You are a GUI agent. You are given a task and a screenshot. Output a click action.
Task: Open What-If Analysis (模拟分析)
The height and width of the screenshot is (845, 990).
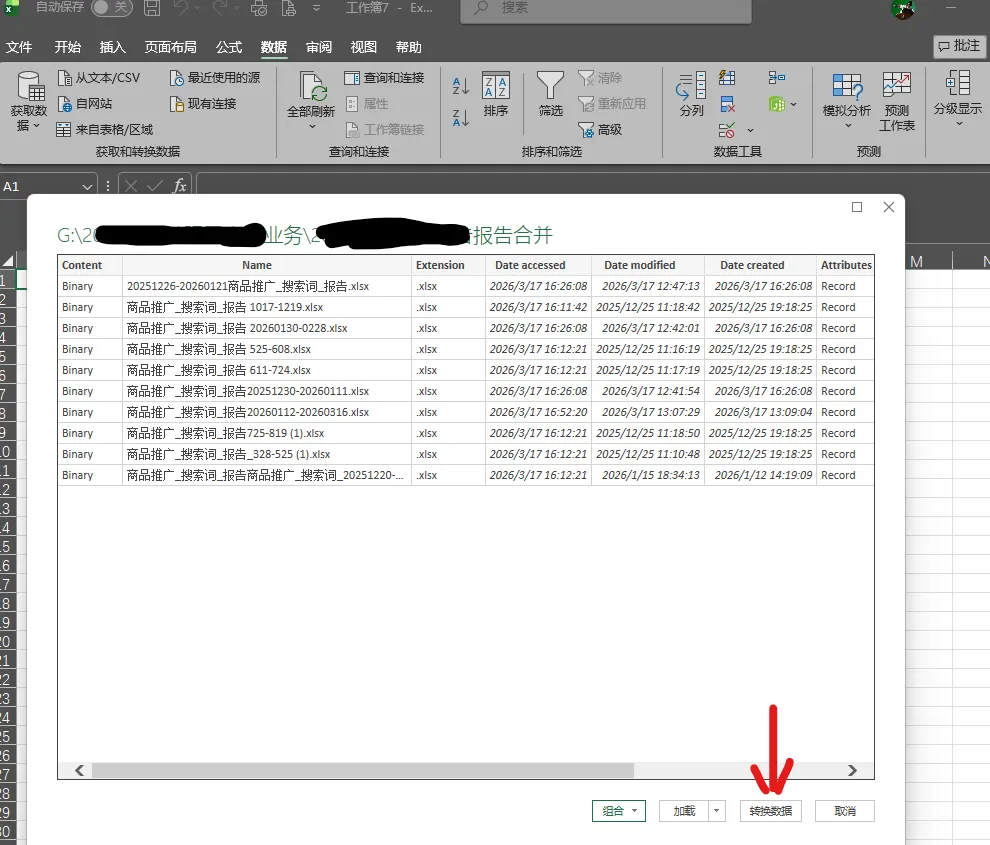(x=847, y=100)
